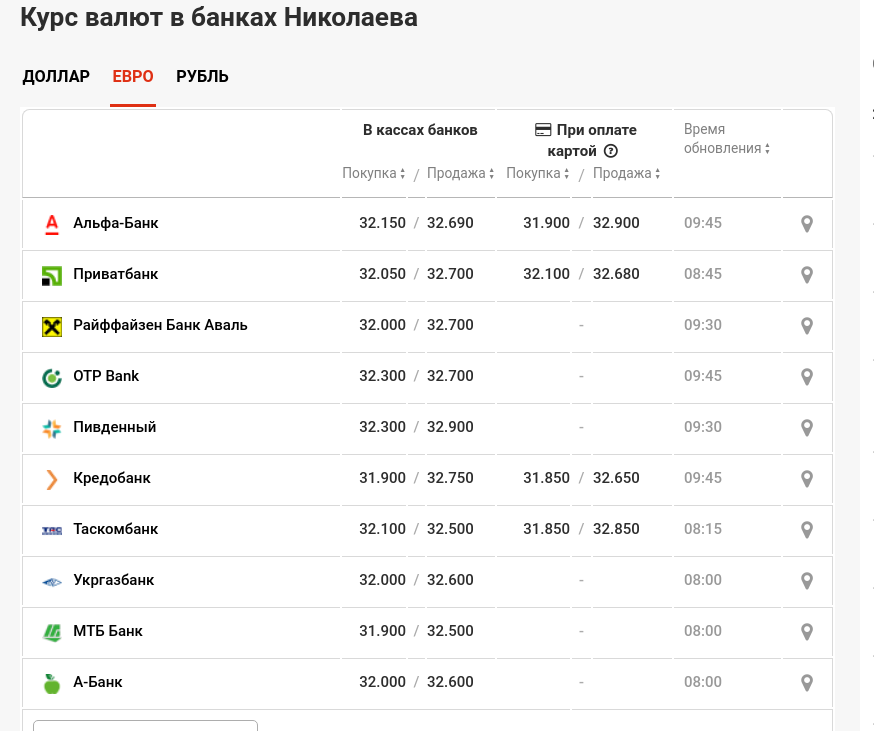Click the card payment help question icon
This screenshot has width=874, height=731.
pyautogui.click(x=611, y=151)
